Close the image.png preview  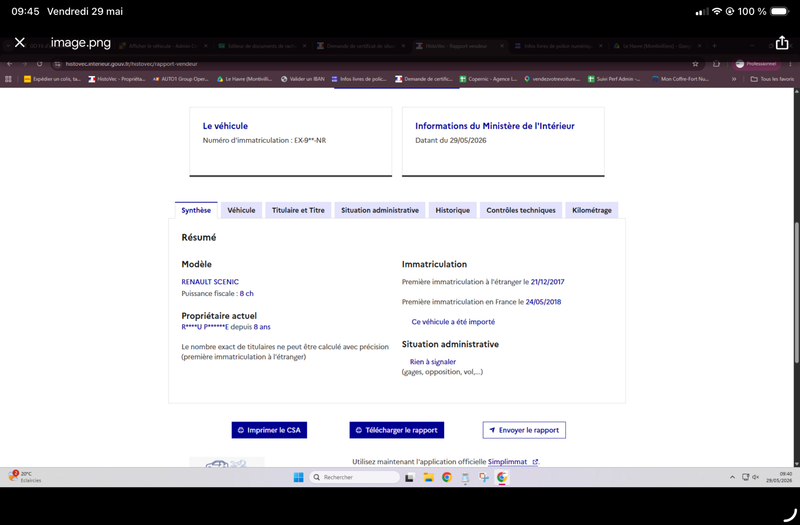tap(20, 42)
